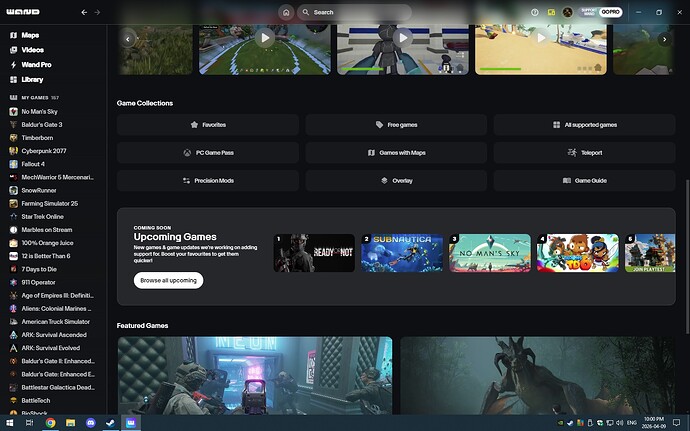690x431 pixels.
Task: Select Timberborn in the games list
Action: click(x=37, y=138)
